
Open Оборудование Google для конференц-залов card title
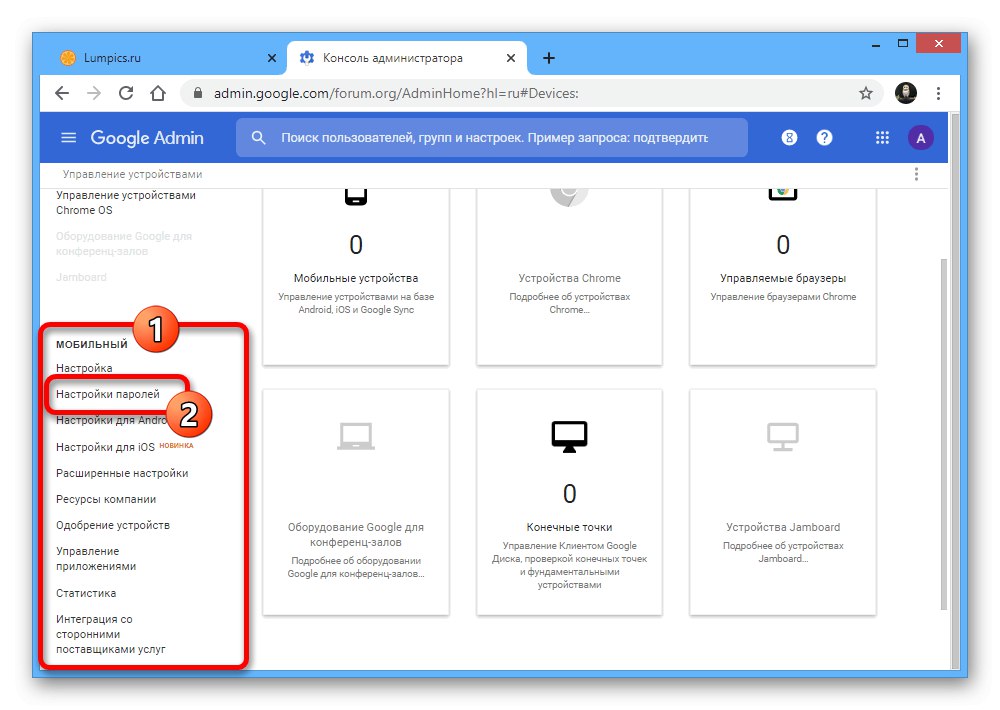point(356,535)
